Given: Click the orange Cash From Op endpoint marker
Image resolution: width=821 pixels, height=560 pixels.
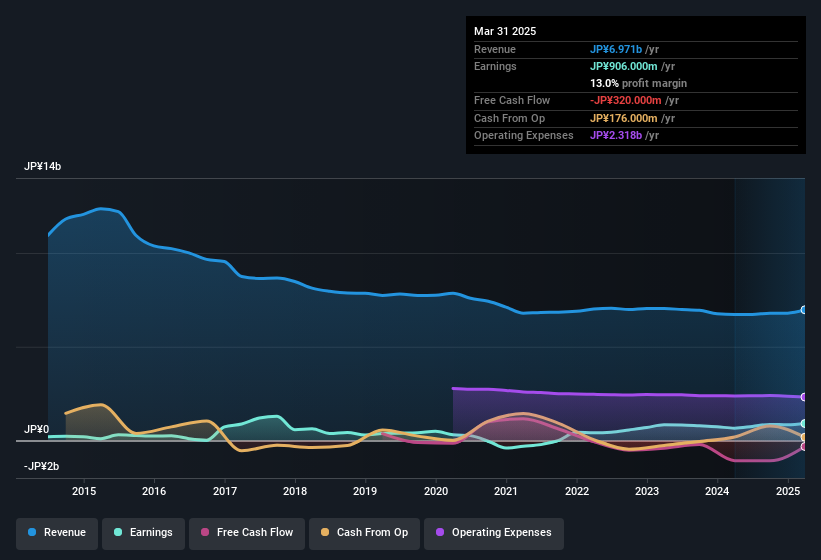Looking at the screenshot, I should click(x=804, y=437).
